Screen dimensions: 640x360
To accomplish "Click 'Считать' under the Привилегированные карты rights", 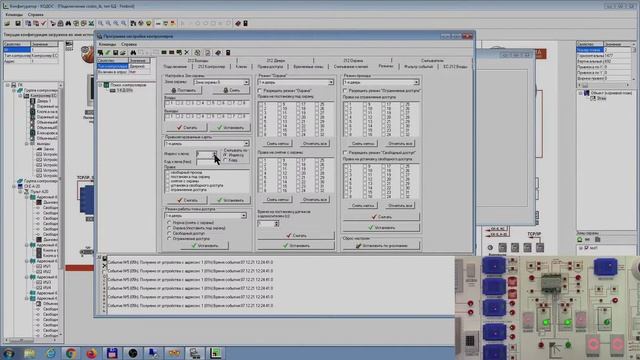I will [x=187, y=200].
